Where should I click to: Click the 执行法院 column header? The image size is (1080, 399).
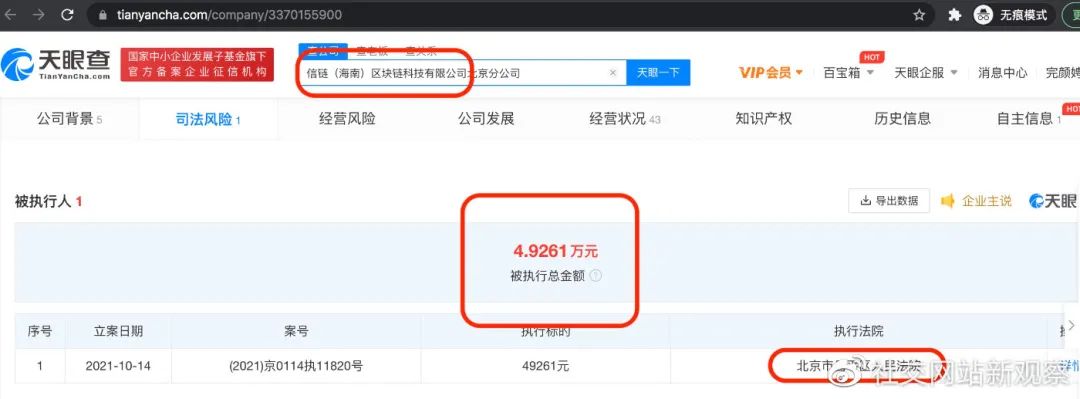click(x=858, y=331)
